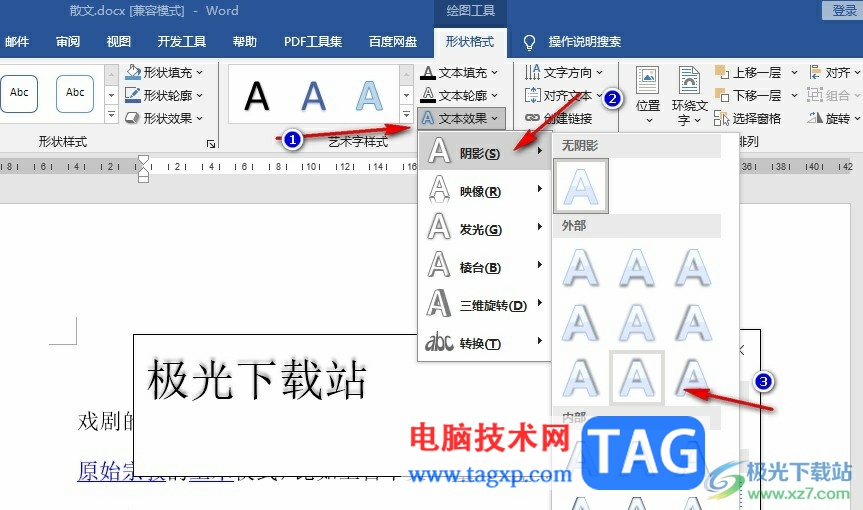Click the 登录 sign-in button
863x510 pixels.
tap(844, 10)
